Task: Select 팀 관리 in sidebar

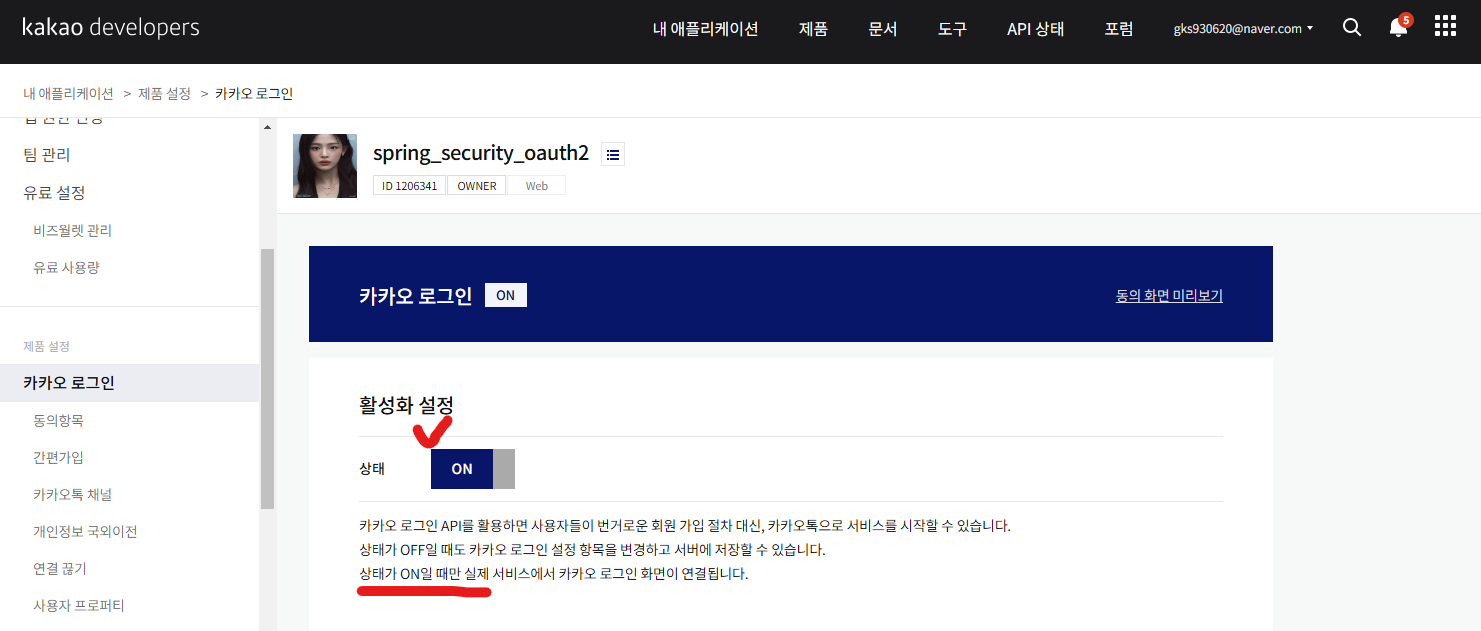Action: click(x=47, y=155)
